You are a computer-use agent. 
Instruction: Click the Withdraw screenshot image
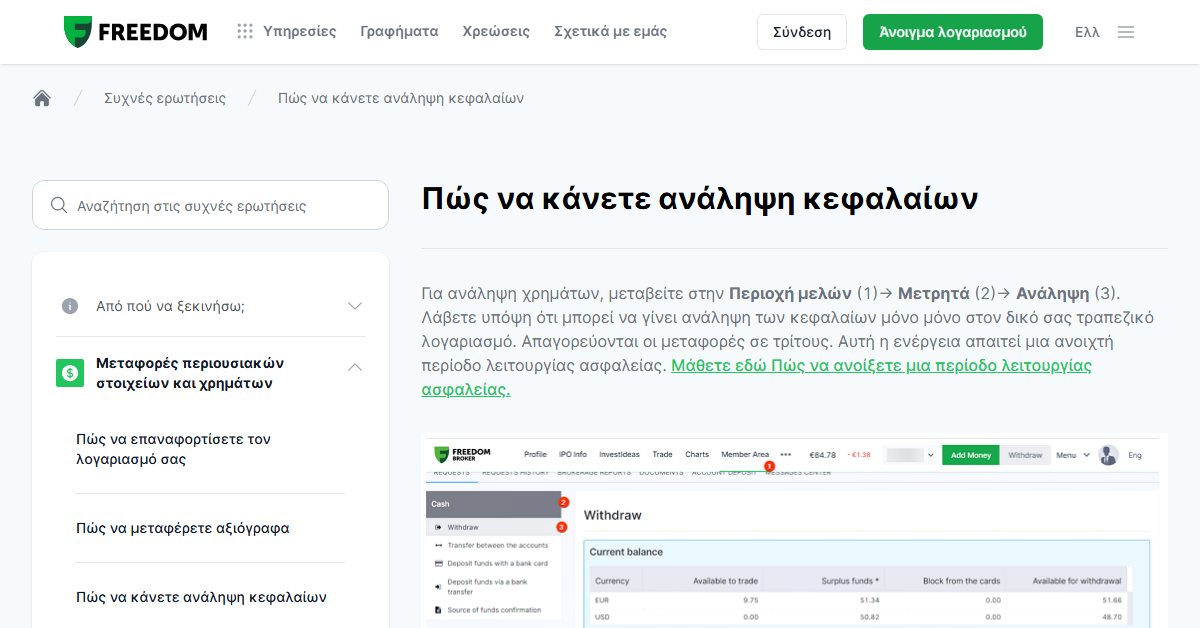[795, 531]
